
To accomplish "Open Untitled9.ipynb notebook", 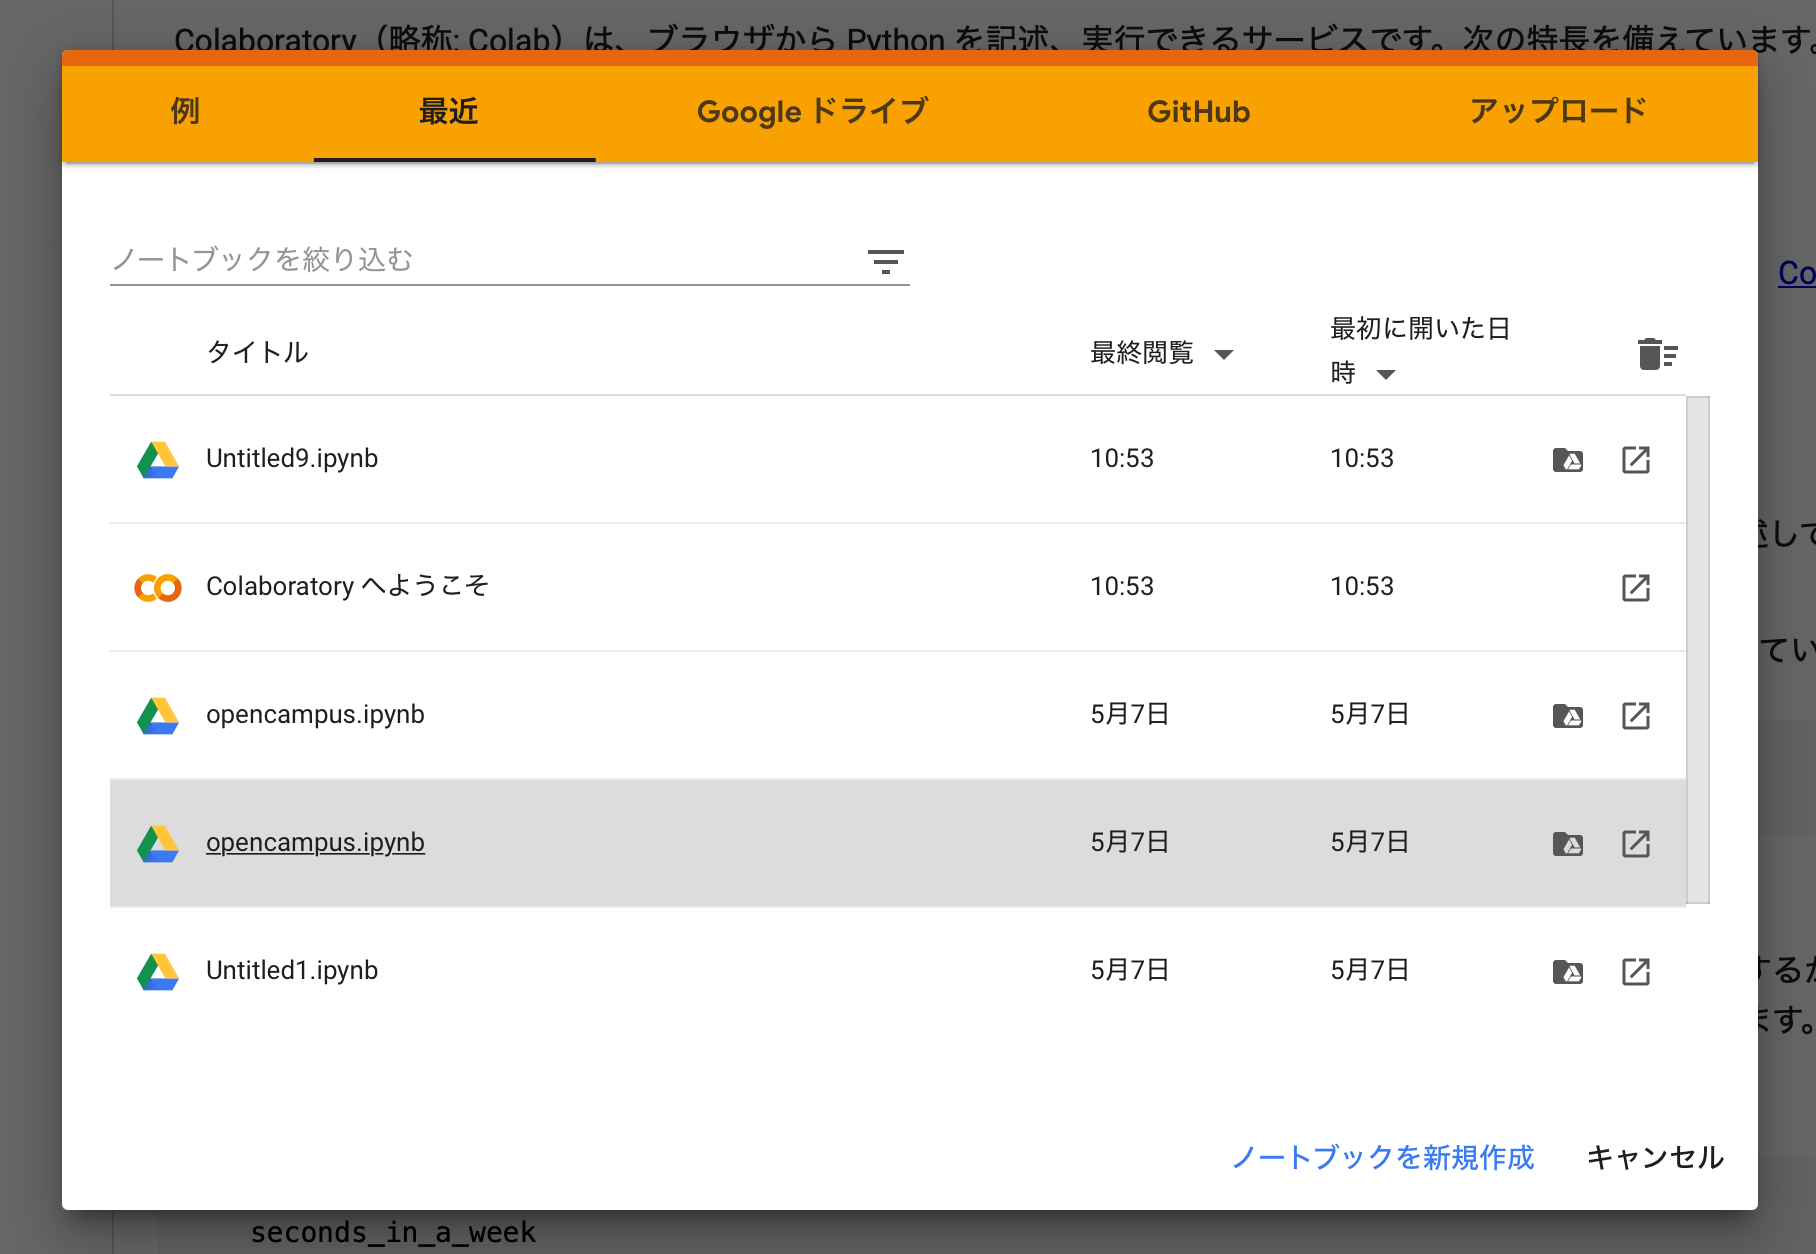I will (292, 458).
